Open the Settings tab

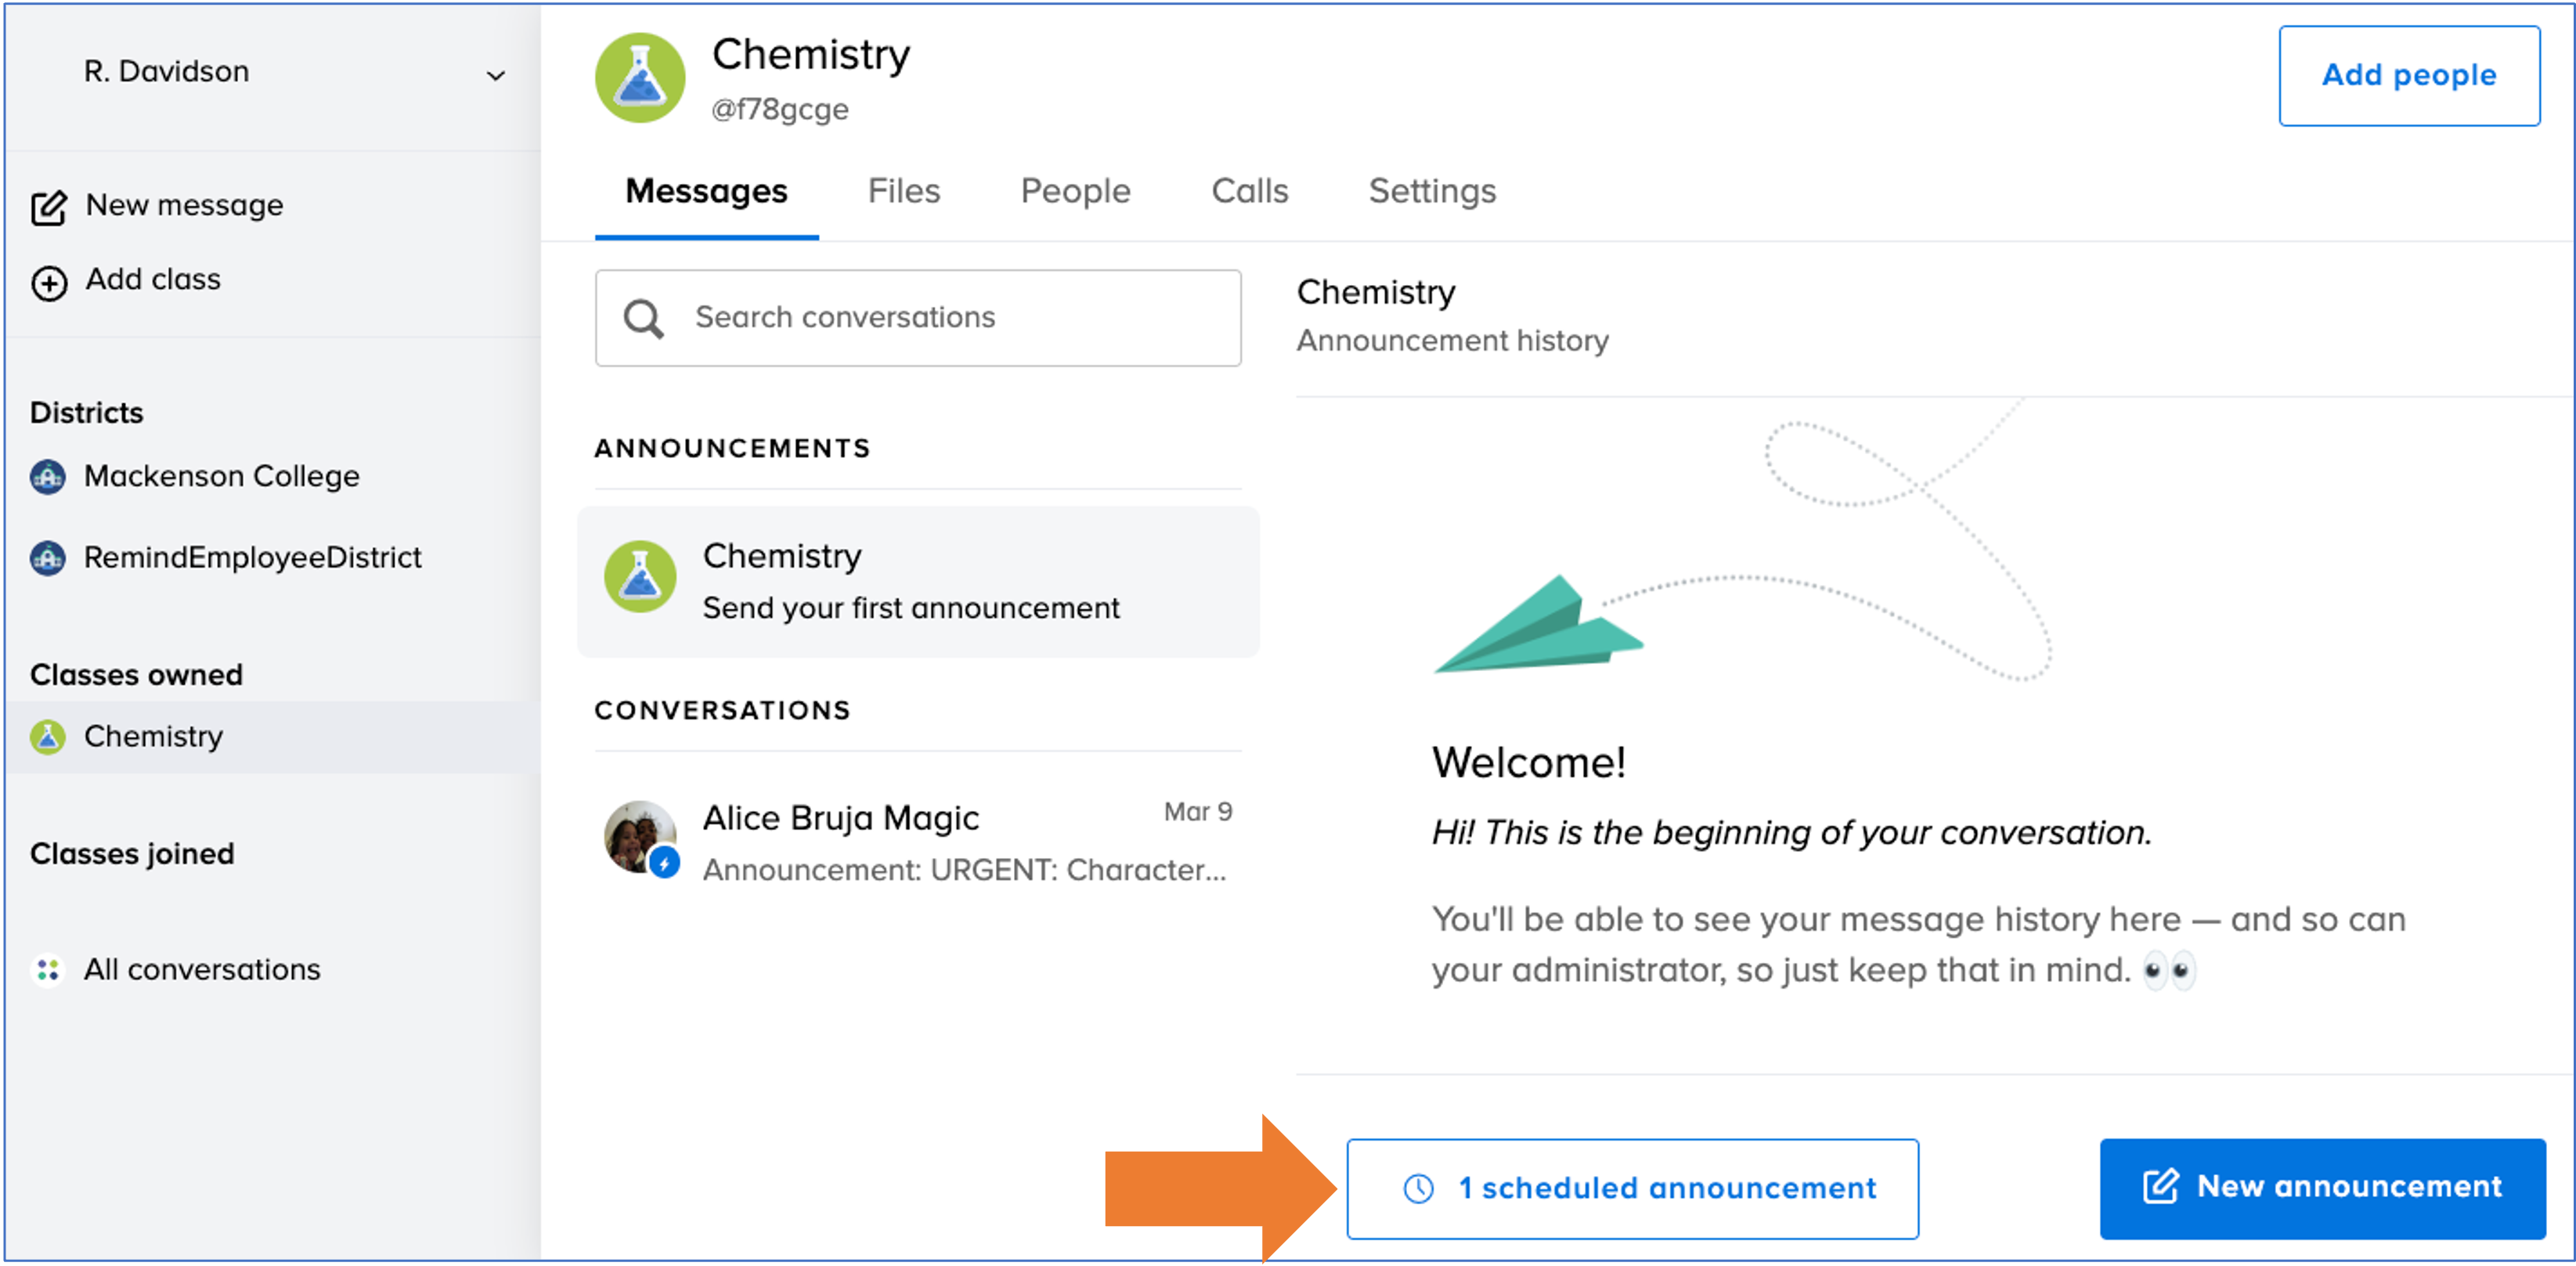[x=1432, y=191]
